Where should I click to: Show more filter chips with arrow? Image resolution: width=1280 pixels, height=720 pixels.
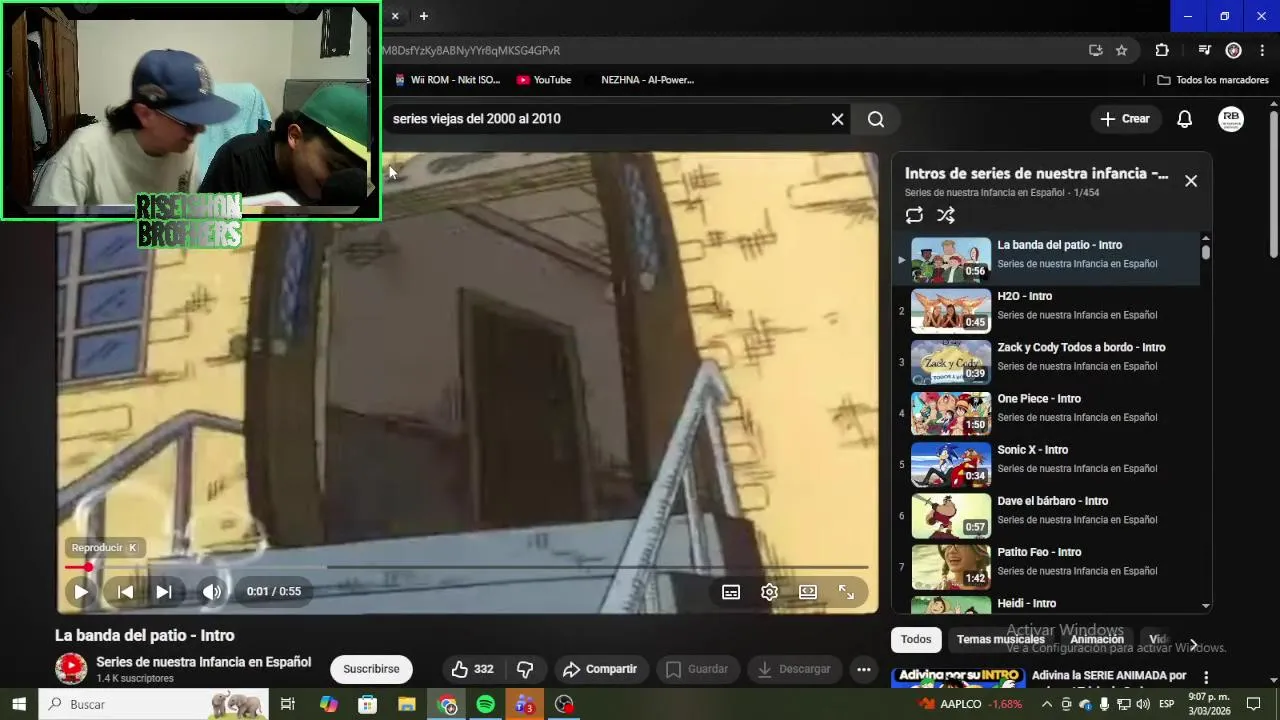[x=1193, y=644]
